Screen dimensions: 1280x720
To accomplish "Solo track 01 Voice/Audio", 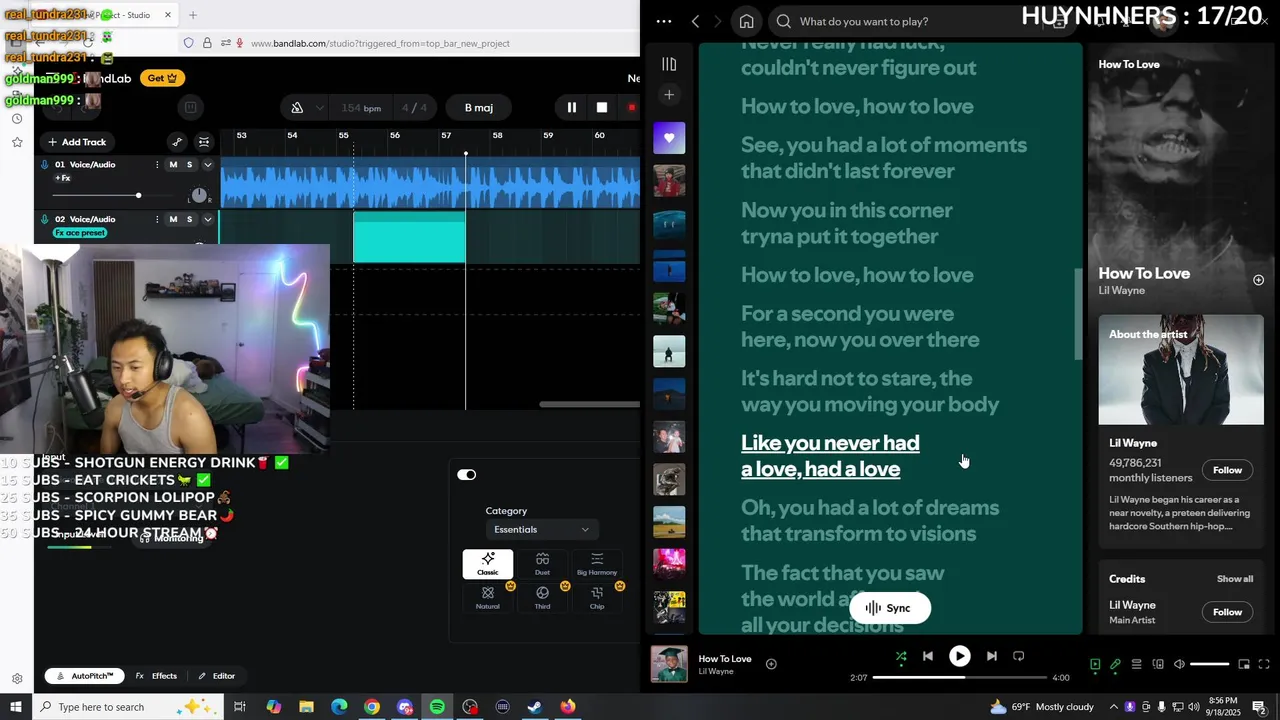I will 189,165.
